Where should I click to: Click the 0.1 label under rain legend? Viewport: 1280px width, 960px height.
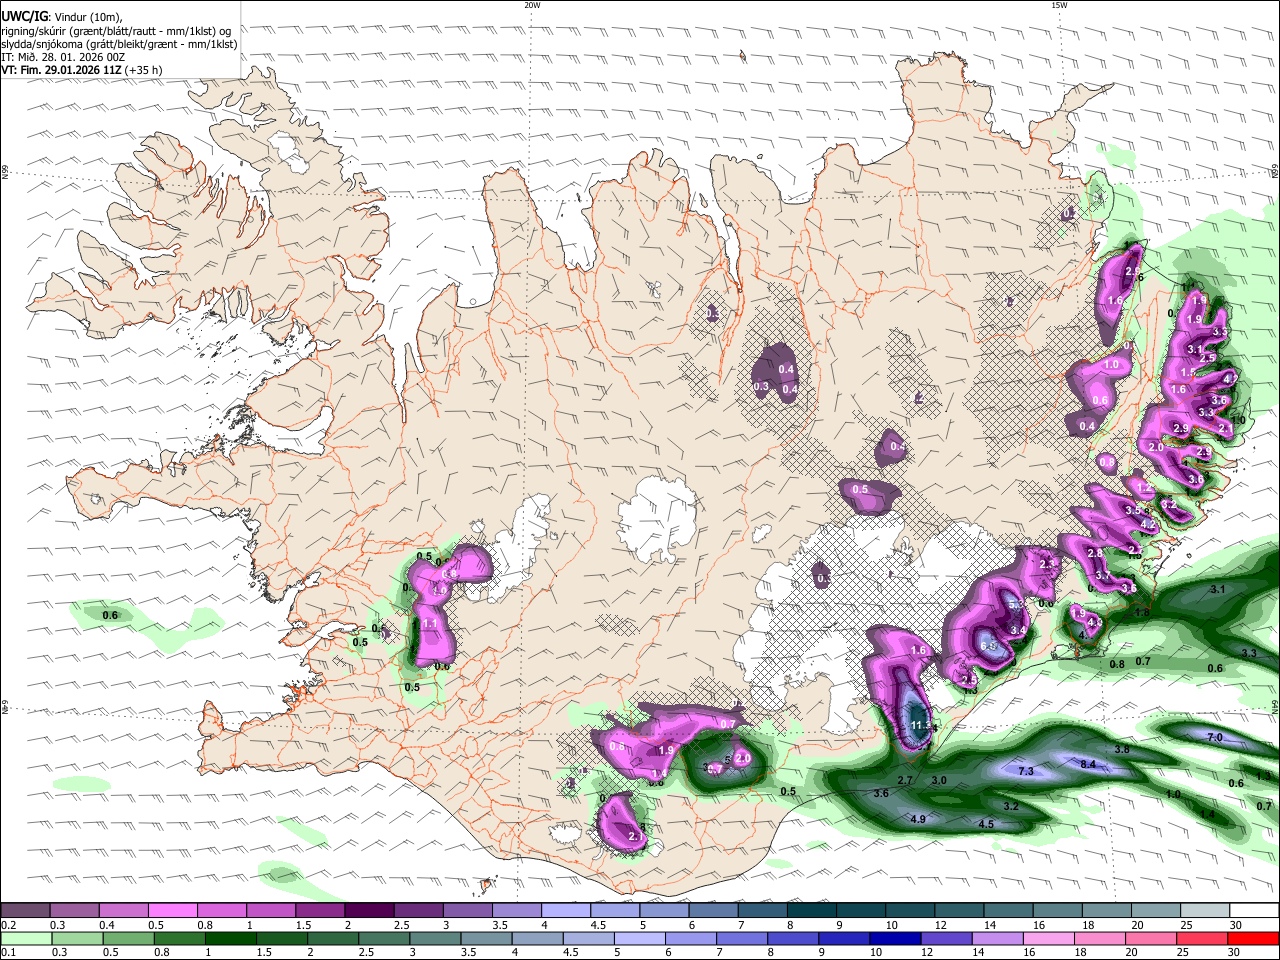7,953
